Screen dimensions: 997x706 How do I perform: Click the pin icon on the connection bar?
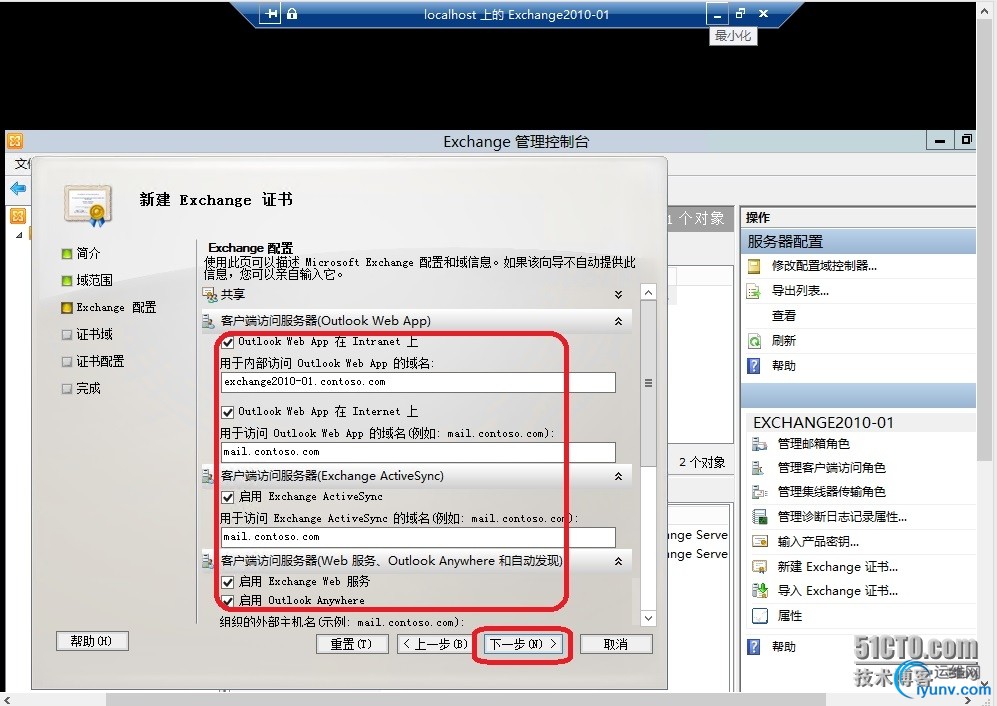click(271, 14)
